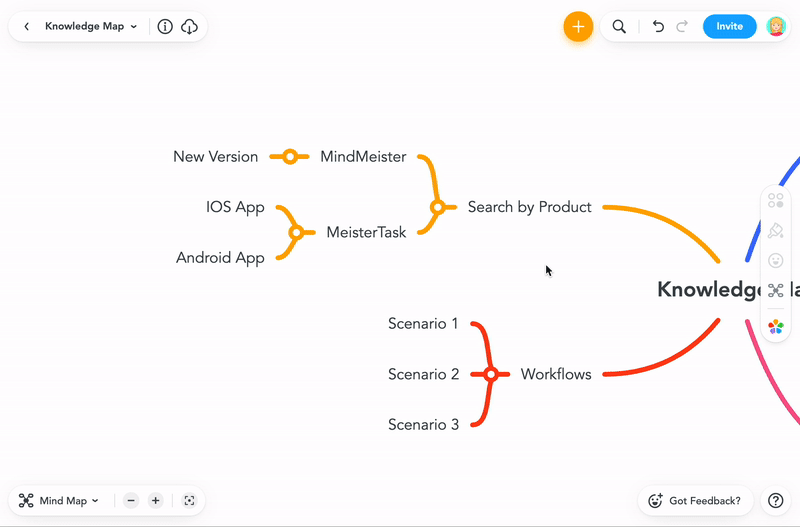This screenshot has width=800, height=527.
Task: Open the search magnifier tool
Action: pyautogui.click(x=619, y=27)
